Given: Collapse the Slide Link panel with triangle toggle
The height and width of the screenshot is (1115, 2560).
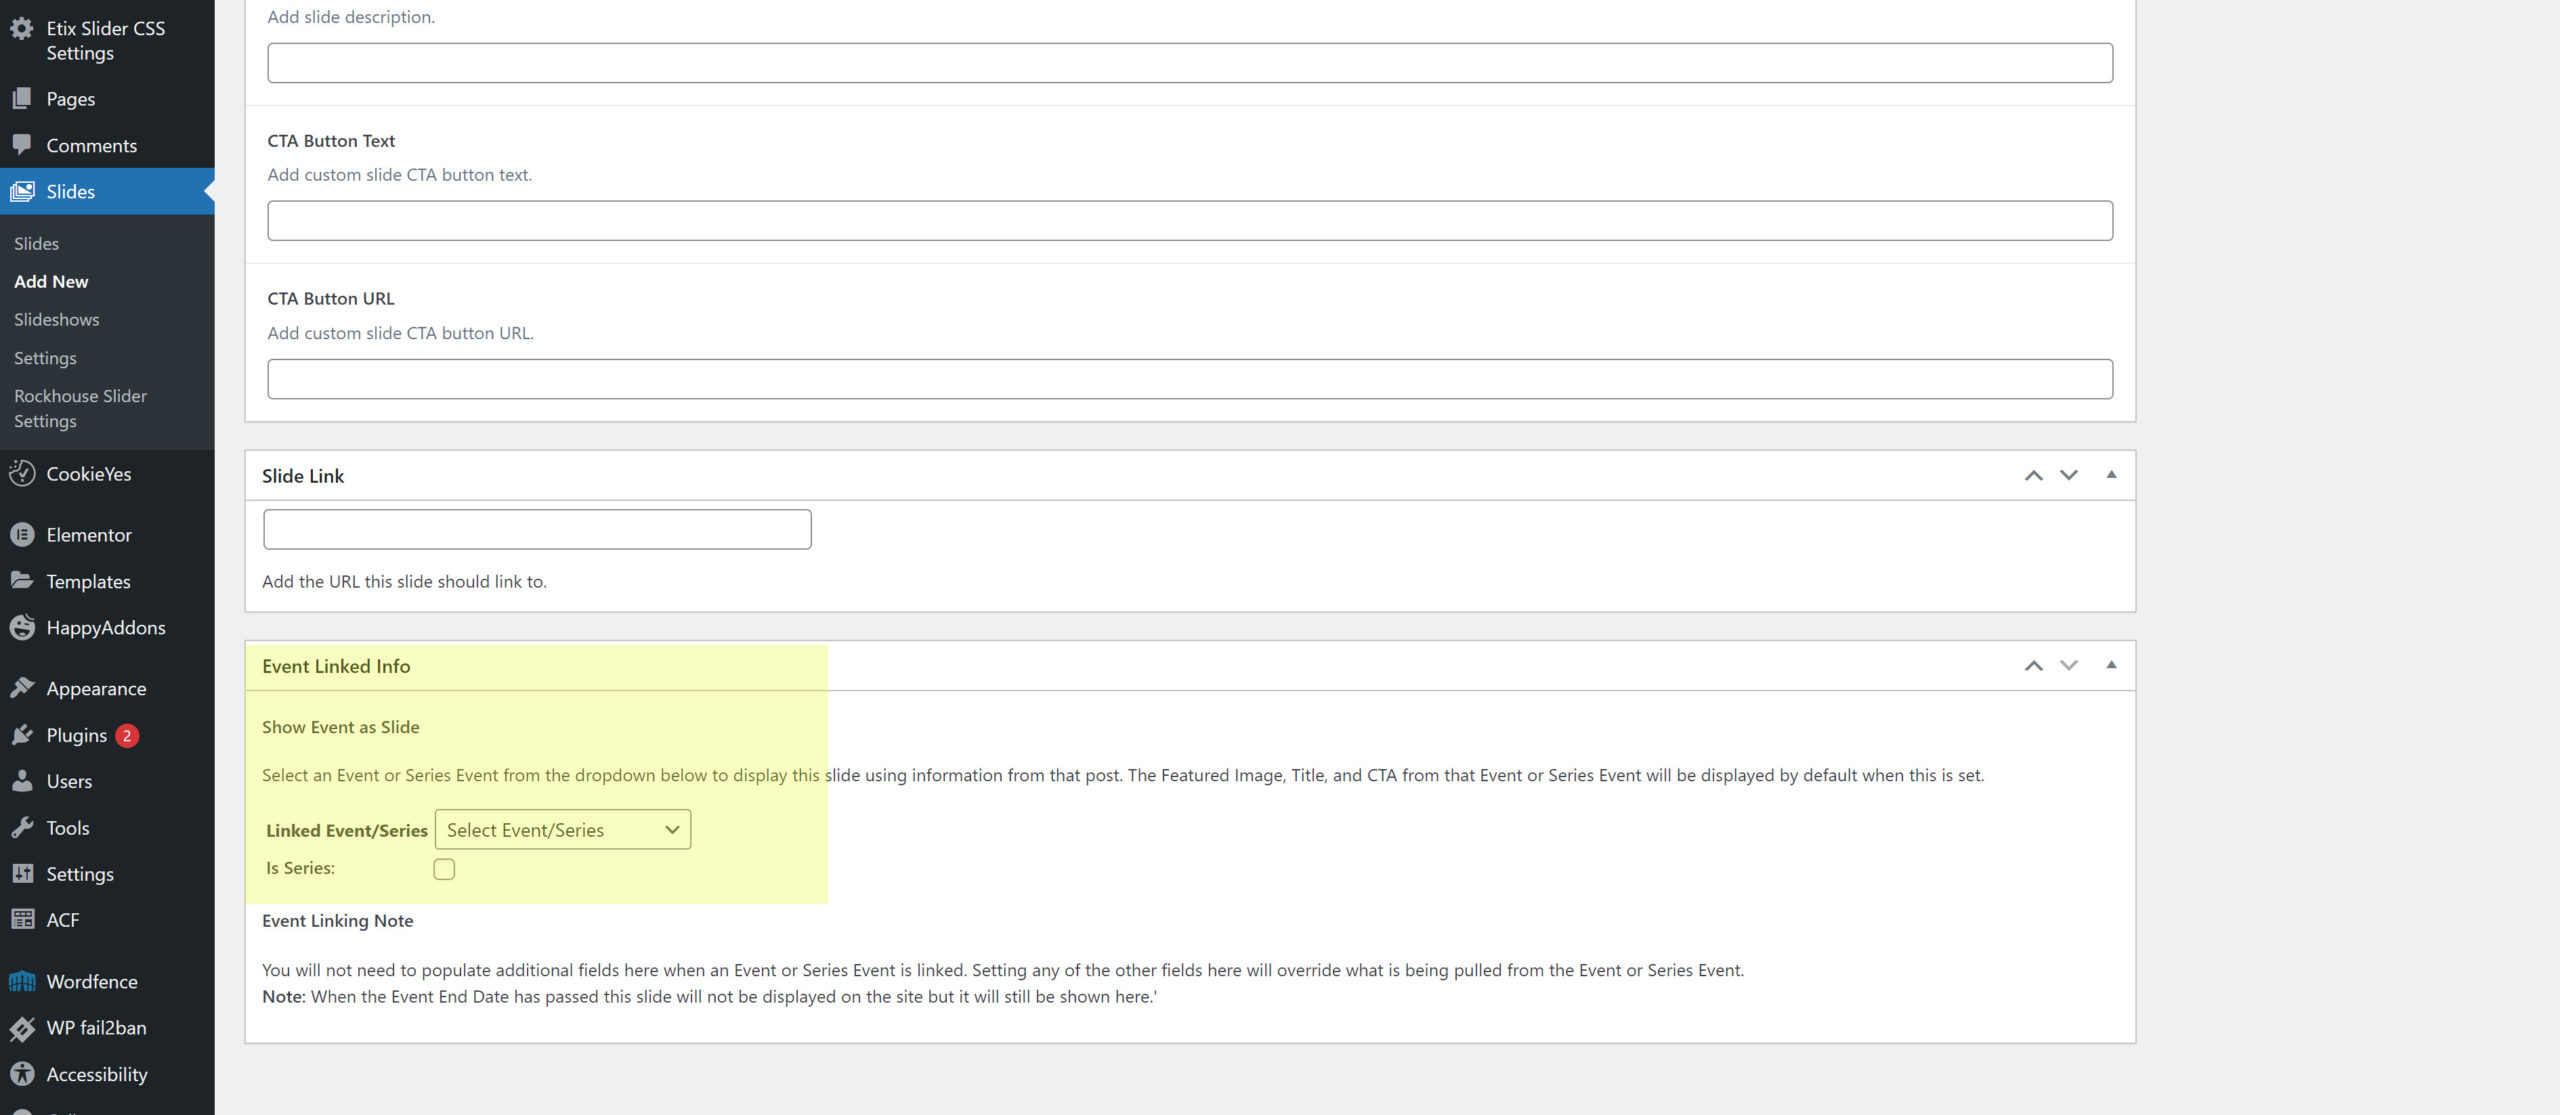Looking at the screenshot, I should tap(2111, 475).
